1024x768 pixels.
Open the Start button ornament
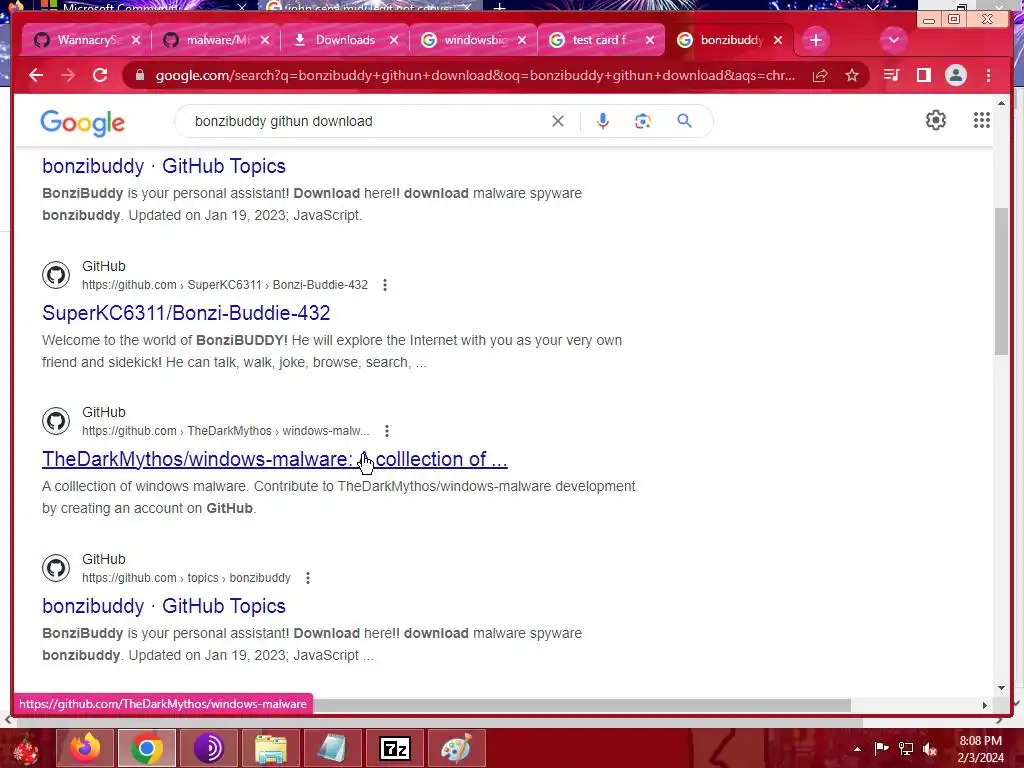pos(26,749)
